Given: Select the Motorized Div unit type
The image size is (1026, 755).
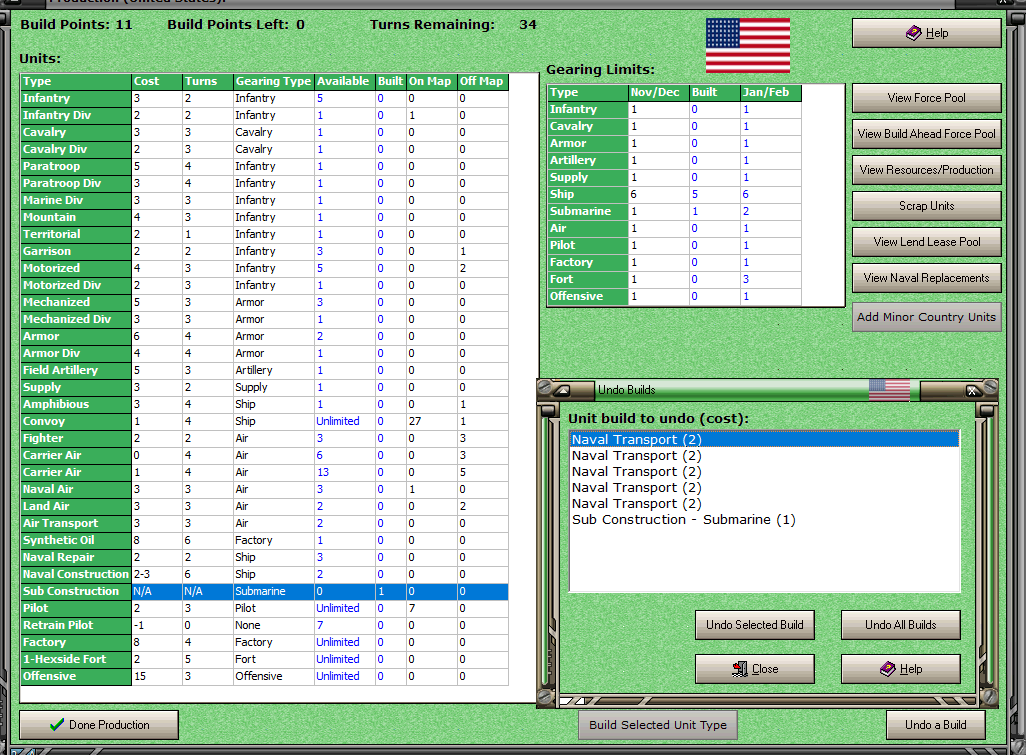Looking at the screenshot, I should tap(76, 285).
